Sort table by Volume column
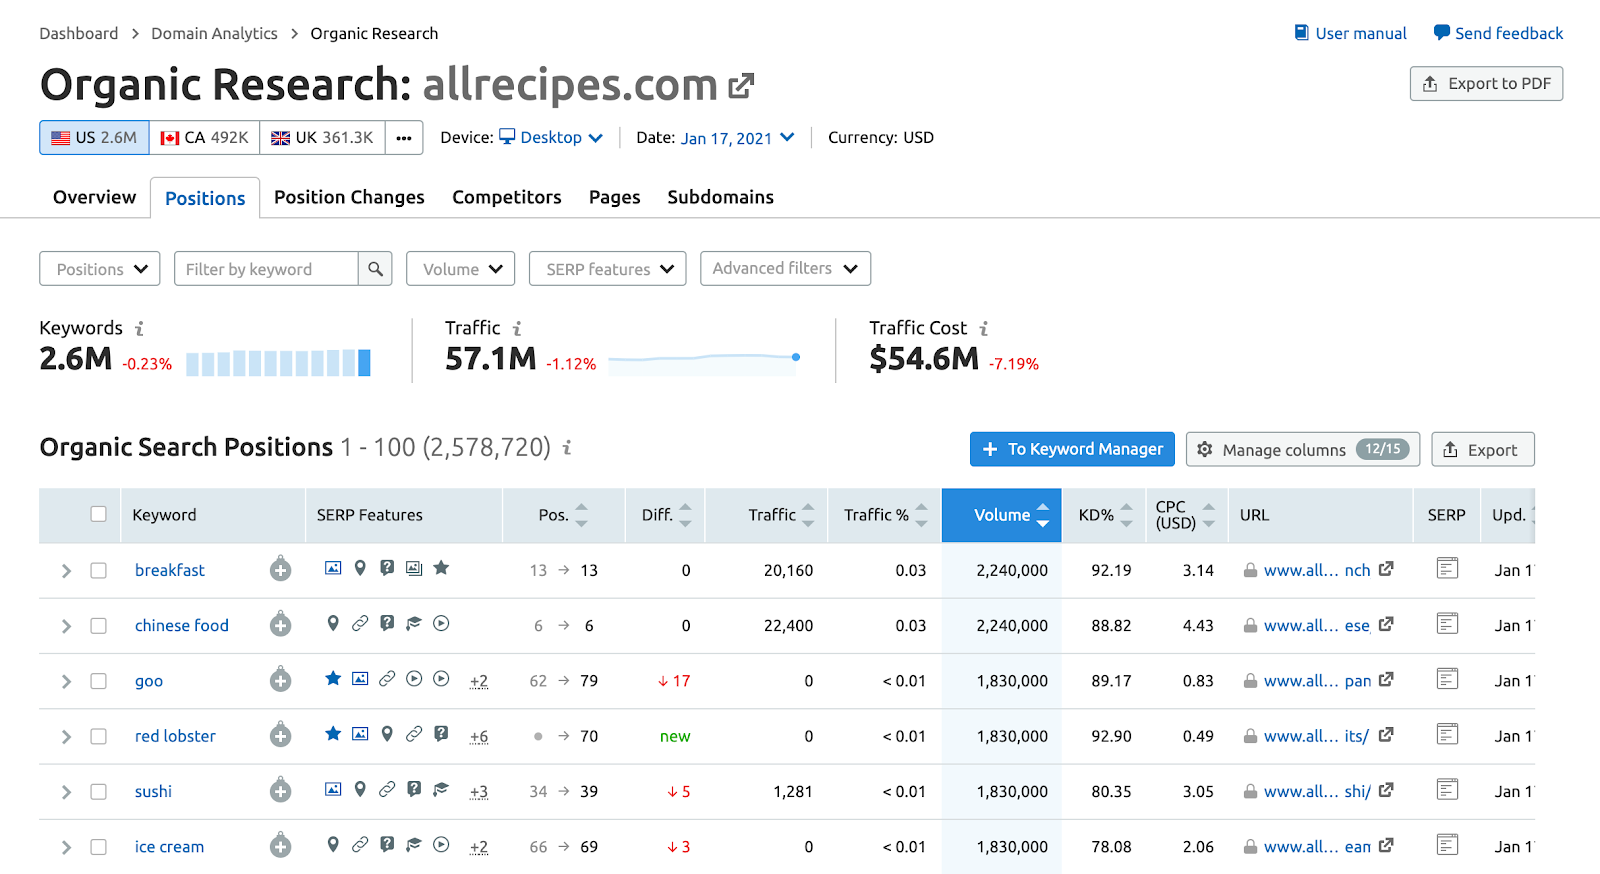This screenshot has width=1600, height=874. tap(1001, 515)
